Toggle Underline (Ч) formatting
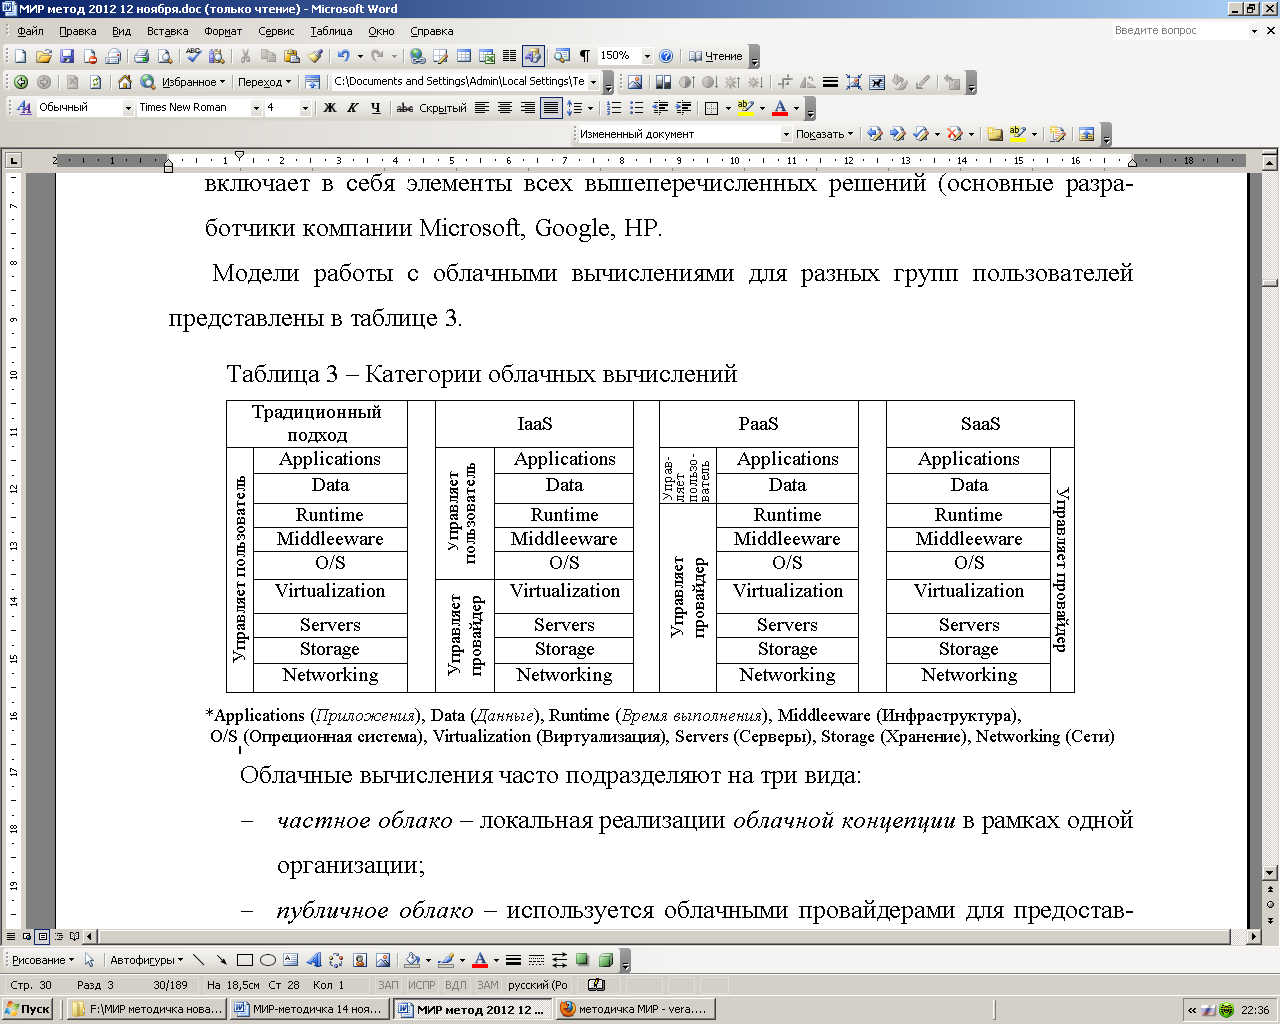The width and height of the screenshot is (1280, 1024). coord(376,107)
